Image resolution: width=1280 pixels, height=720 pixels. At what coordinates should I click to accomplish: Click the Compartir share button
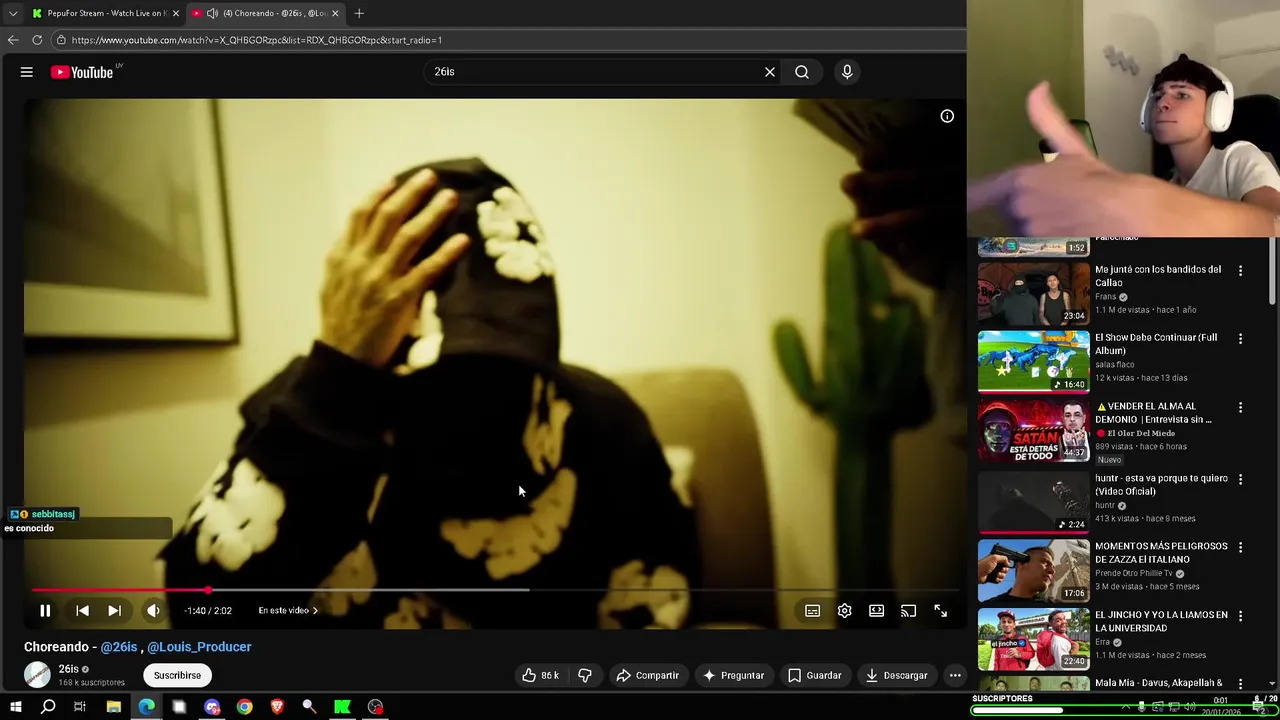coord(647,675)
